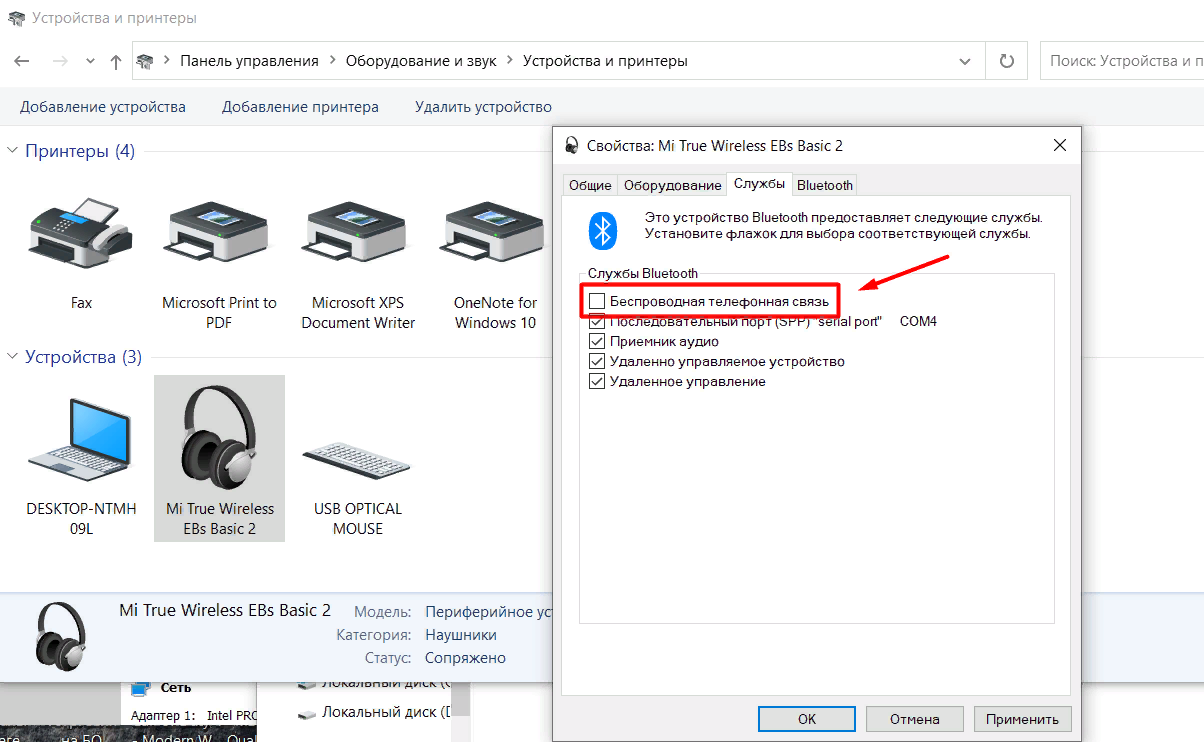Click the headphones icon in details pane

[61, 636]
